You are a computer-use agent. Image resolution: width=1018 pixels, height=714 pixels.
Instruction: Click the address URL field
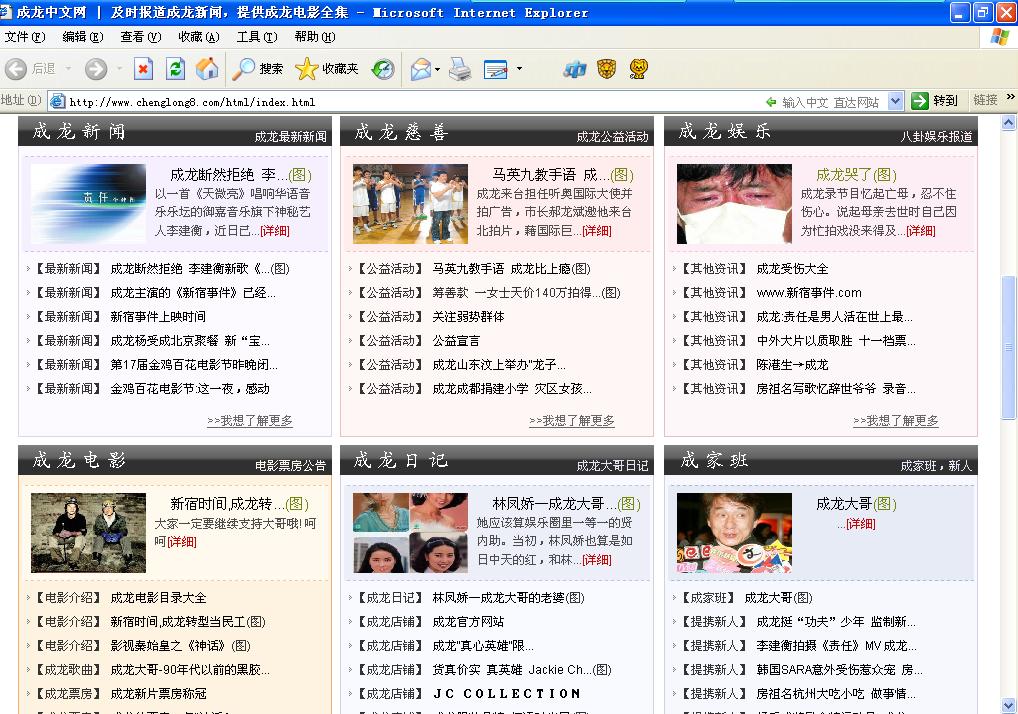[416, 102]
